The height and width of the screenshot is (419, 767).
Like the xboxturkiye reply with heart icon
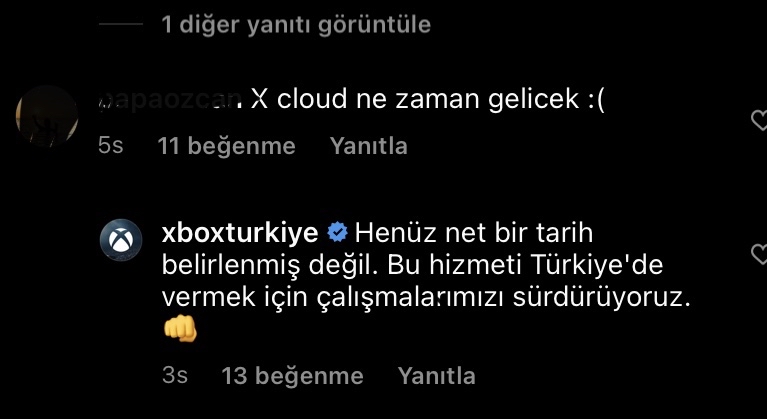759,255
